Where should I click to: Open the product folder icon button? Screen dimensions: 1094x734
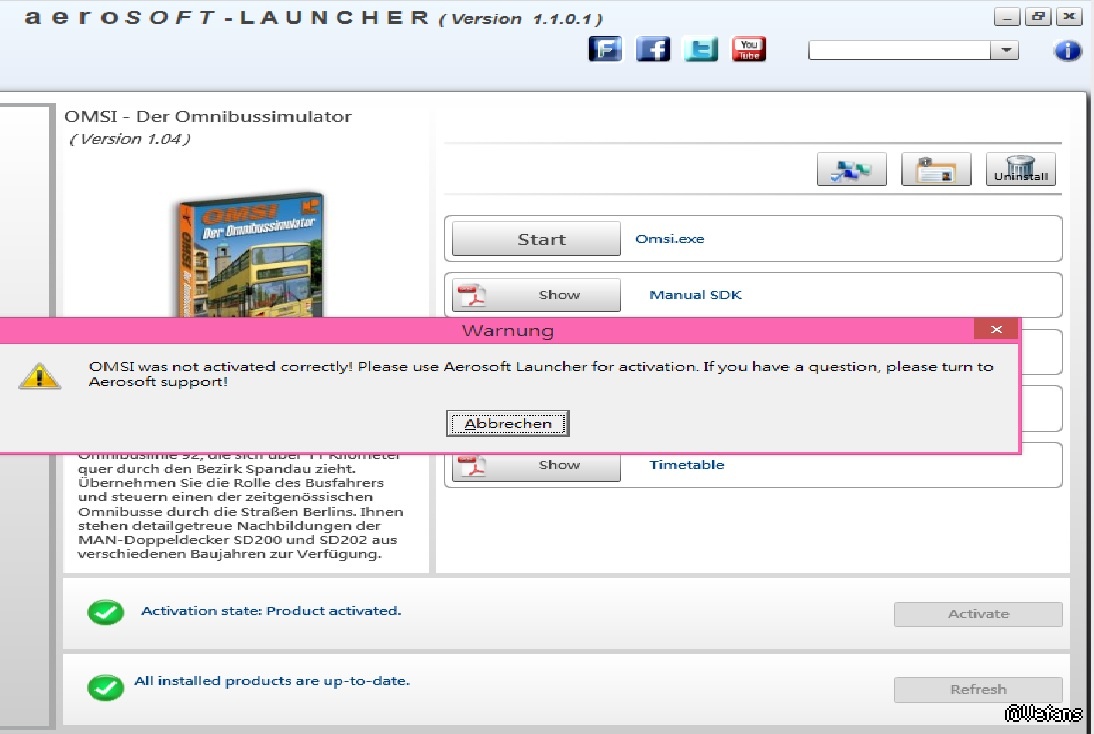coord(936,170)
